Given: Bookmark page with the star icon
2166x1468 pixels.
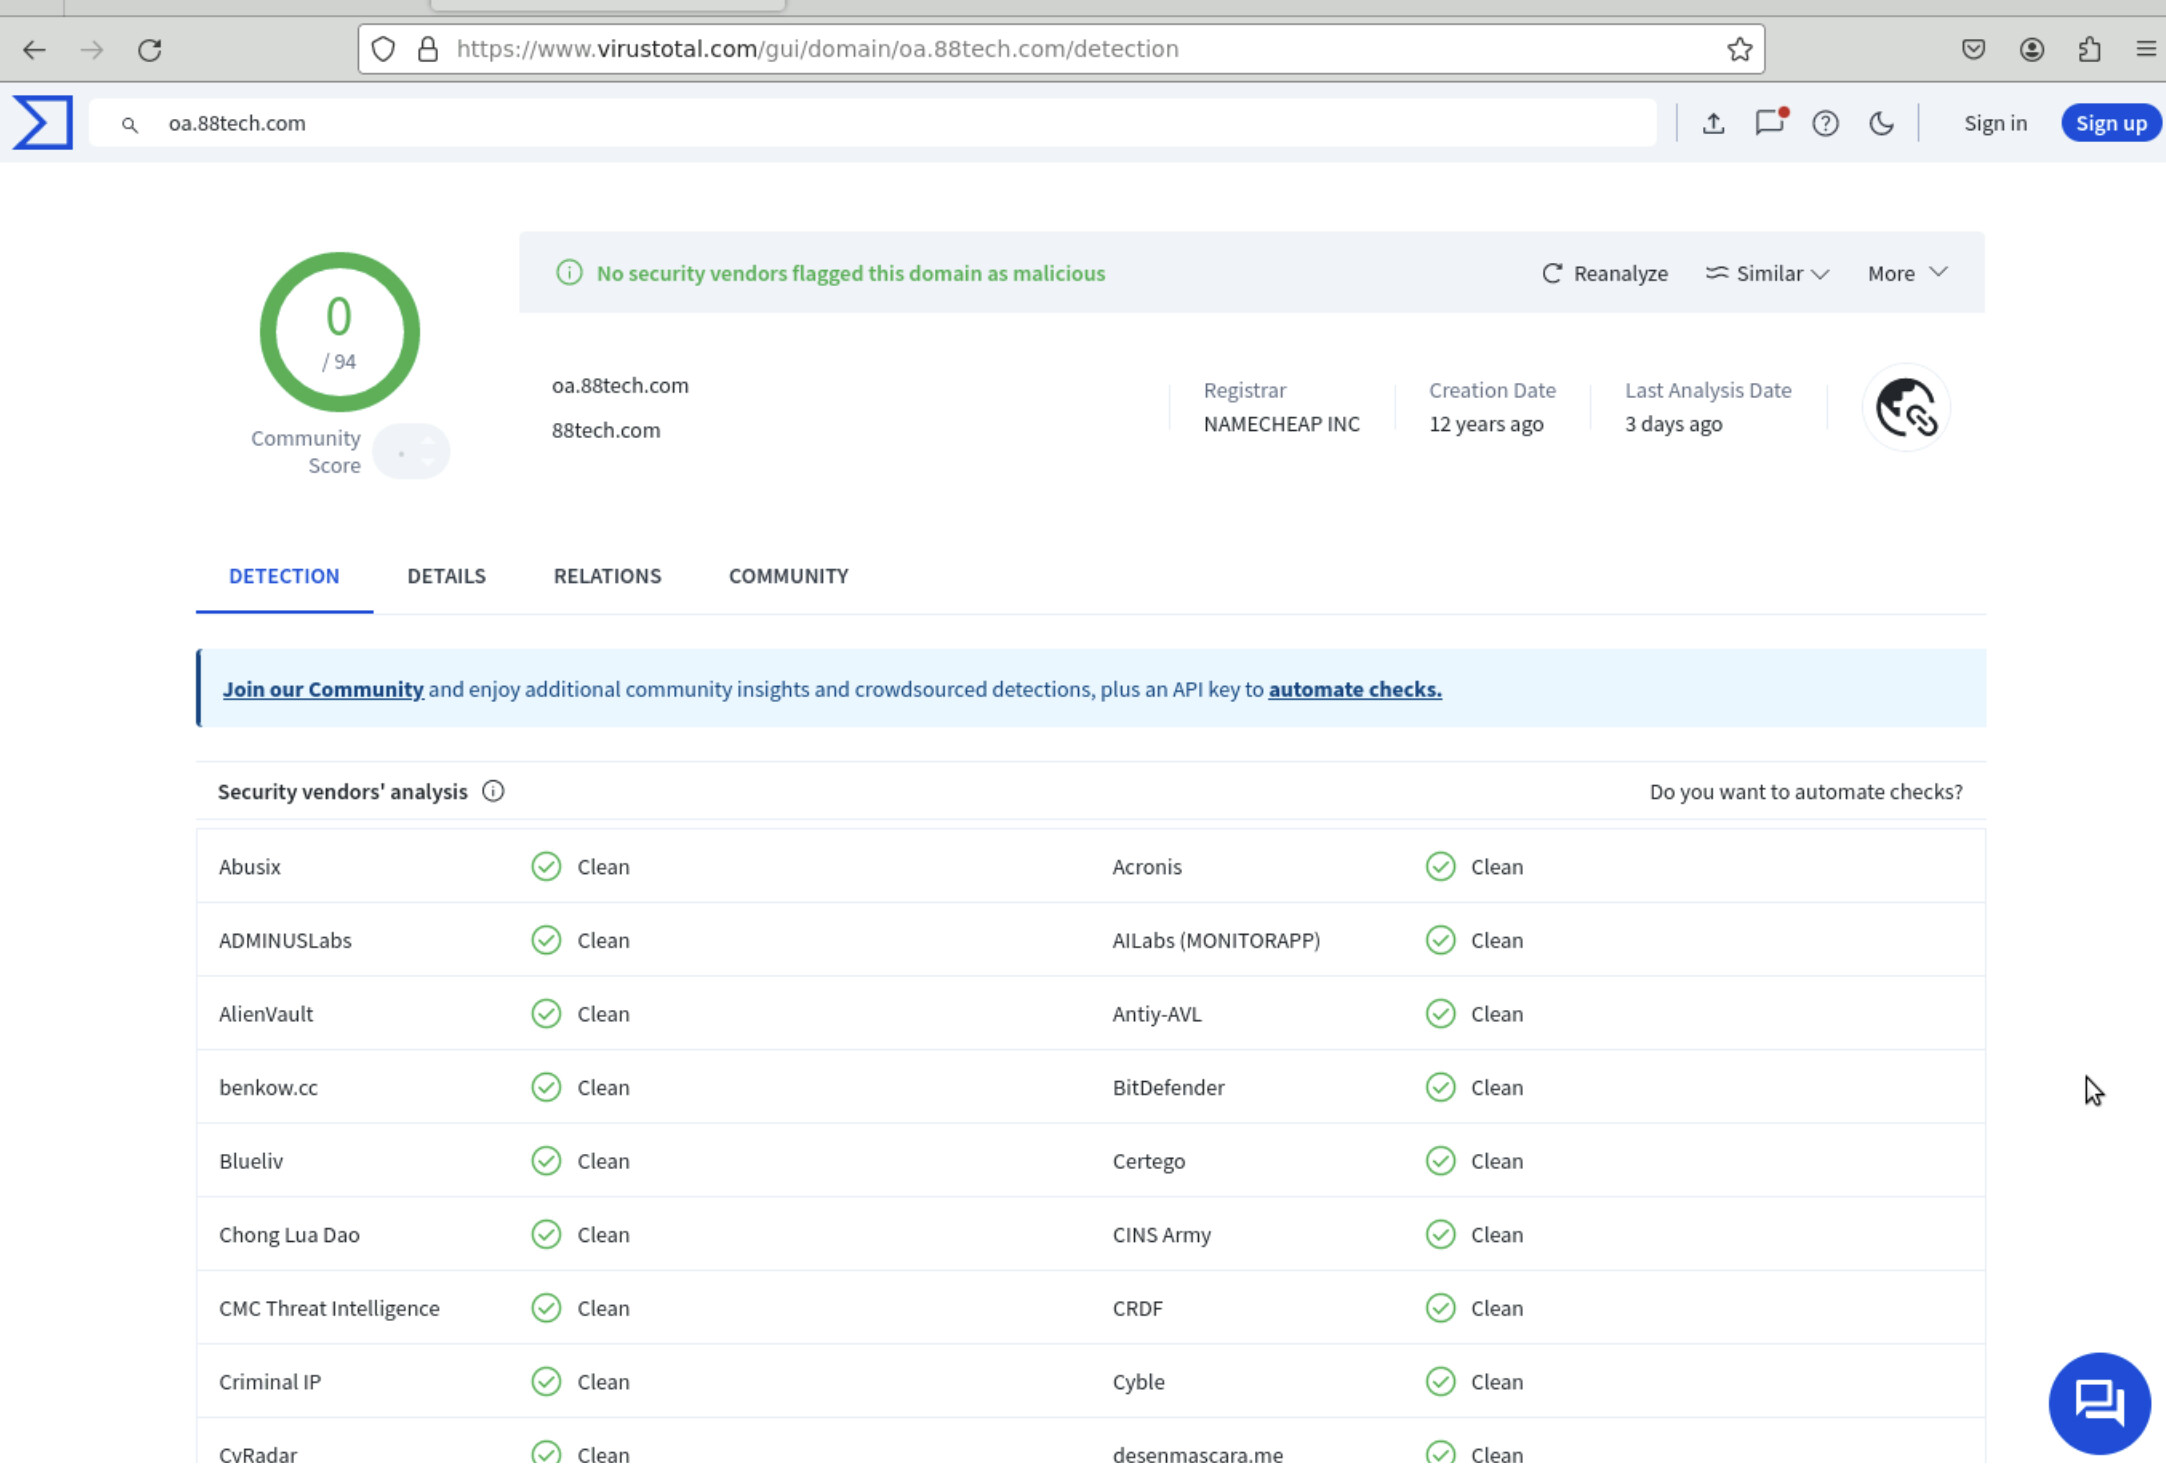Looking at the screenshot, I should (x=1739, y=49).
